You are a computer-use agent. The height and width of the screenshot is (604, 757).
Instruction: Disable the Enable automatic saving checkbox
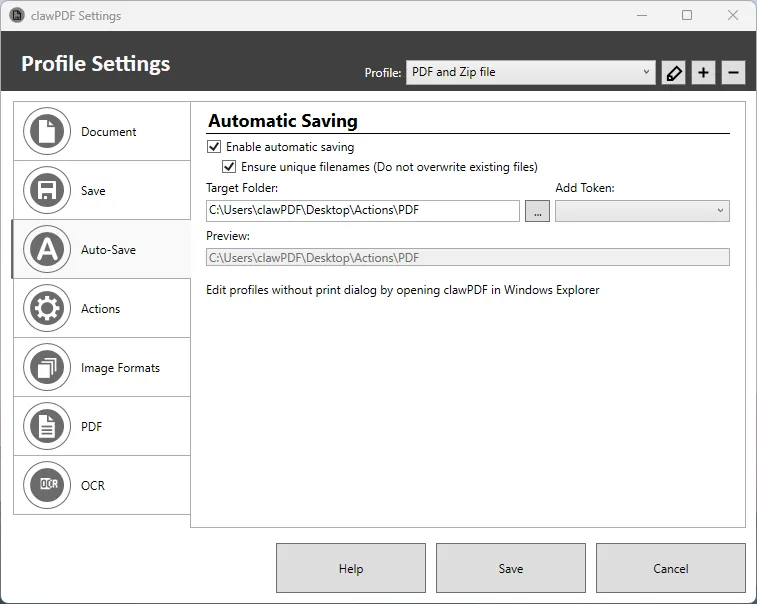[214, 147]
